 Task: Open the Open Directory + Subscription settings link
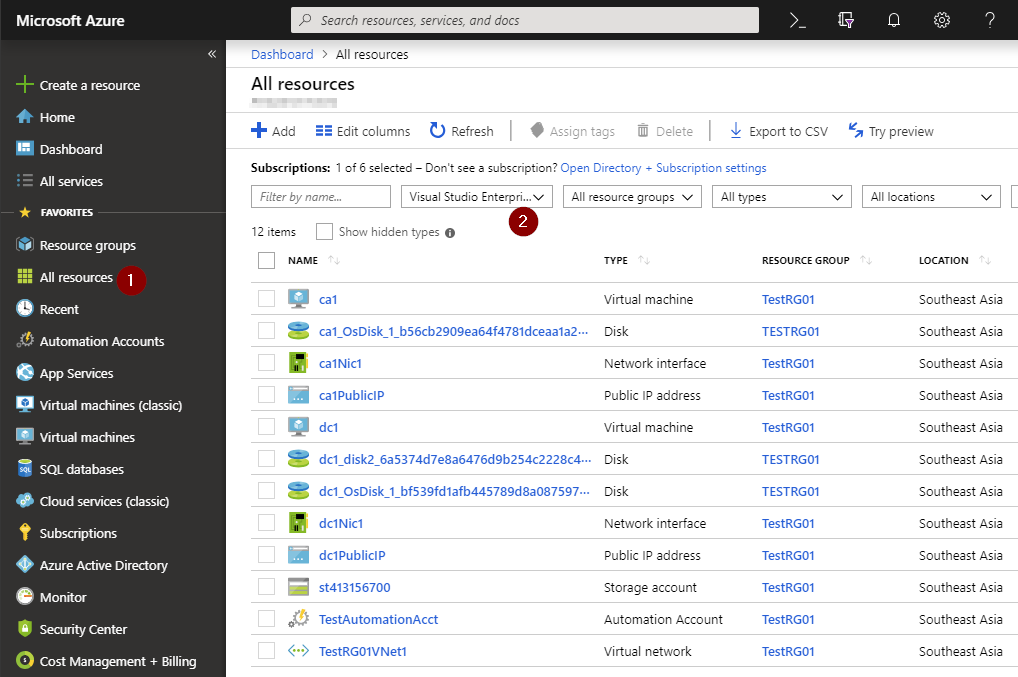pos(663,168)
